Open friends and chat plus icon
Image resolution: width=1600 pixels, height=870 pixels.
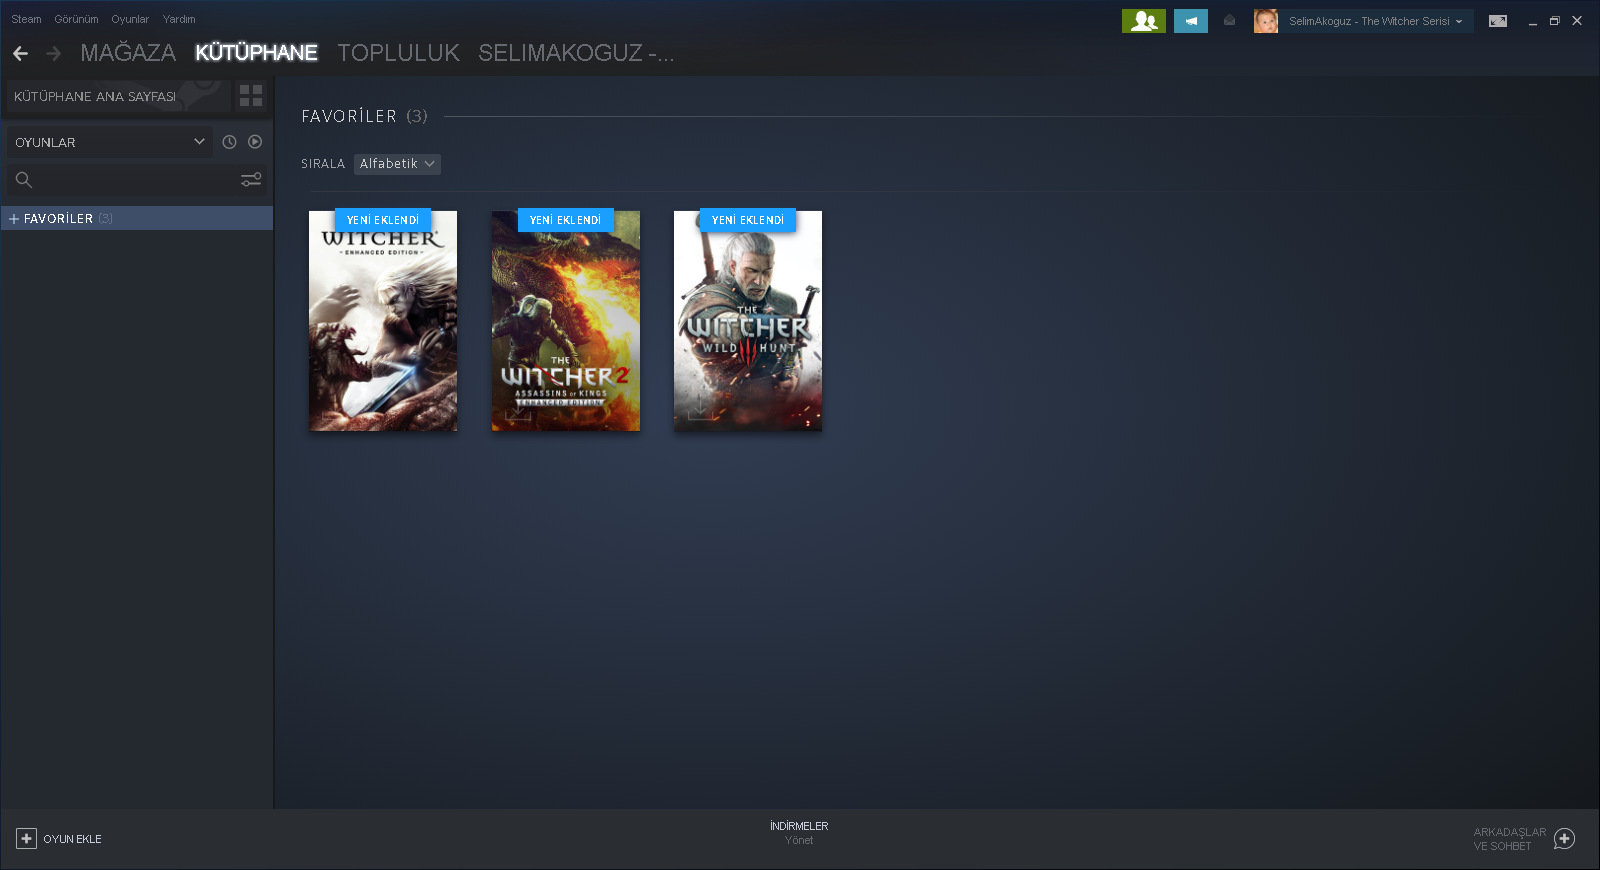point(1565,839)
